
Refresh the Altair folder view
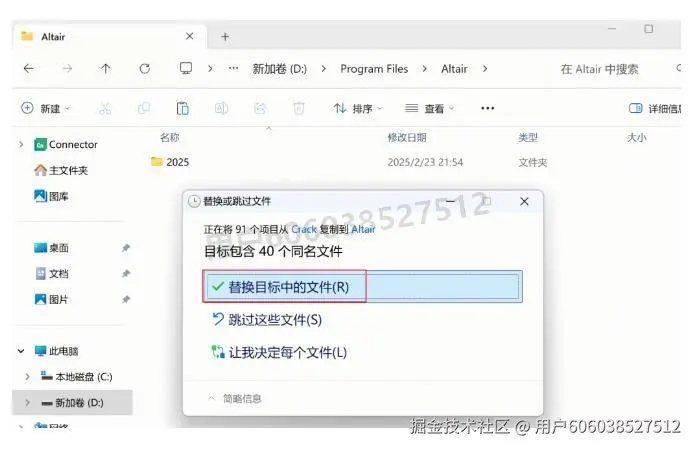(145, 69)
